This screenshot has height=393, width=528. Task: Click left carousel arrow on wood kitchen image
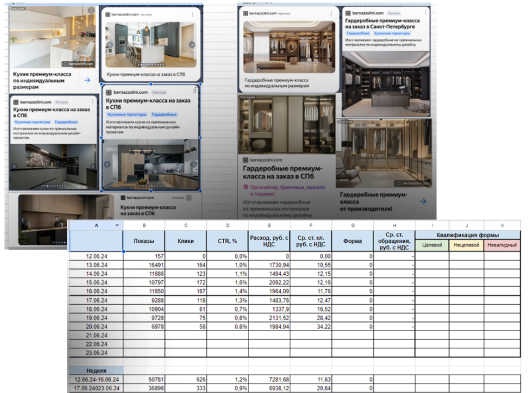pyautogui.click(x=107, y=164)
